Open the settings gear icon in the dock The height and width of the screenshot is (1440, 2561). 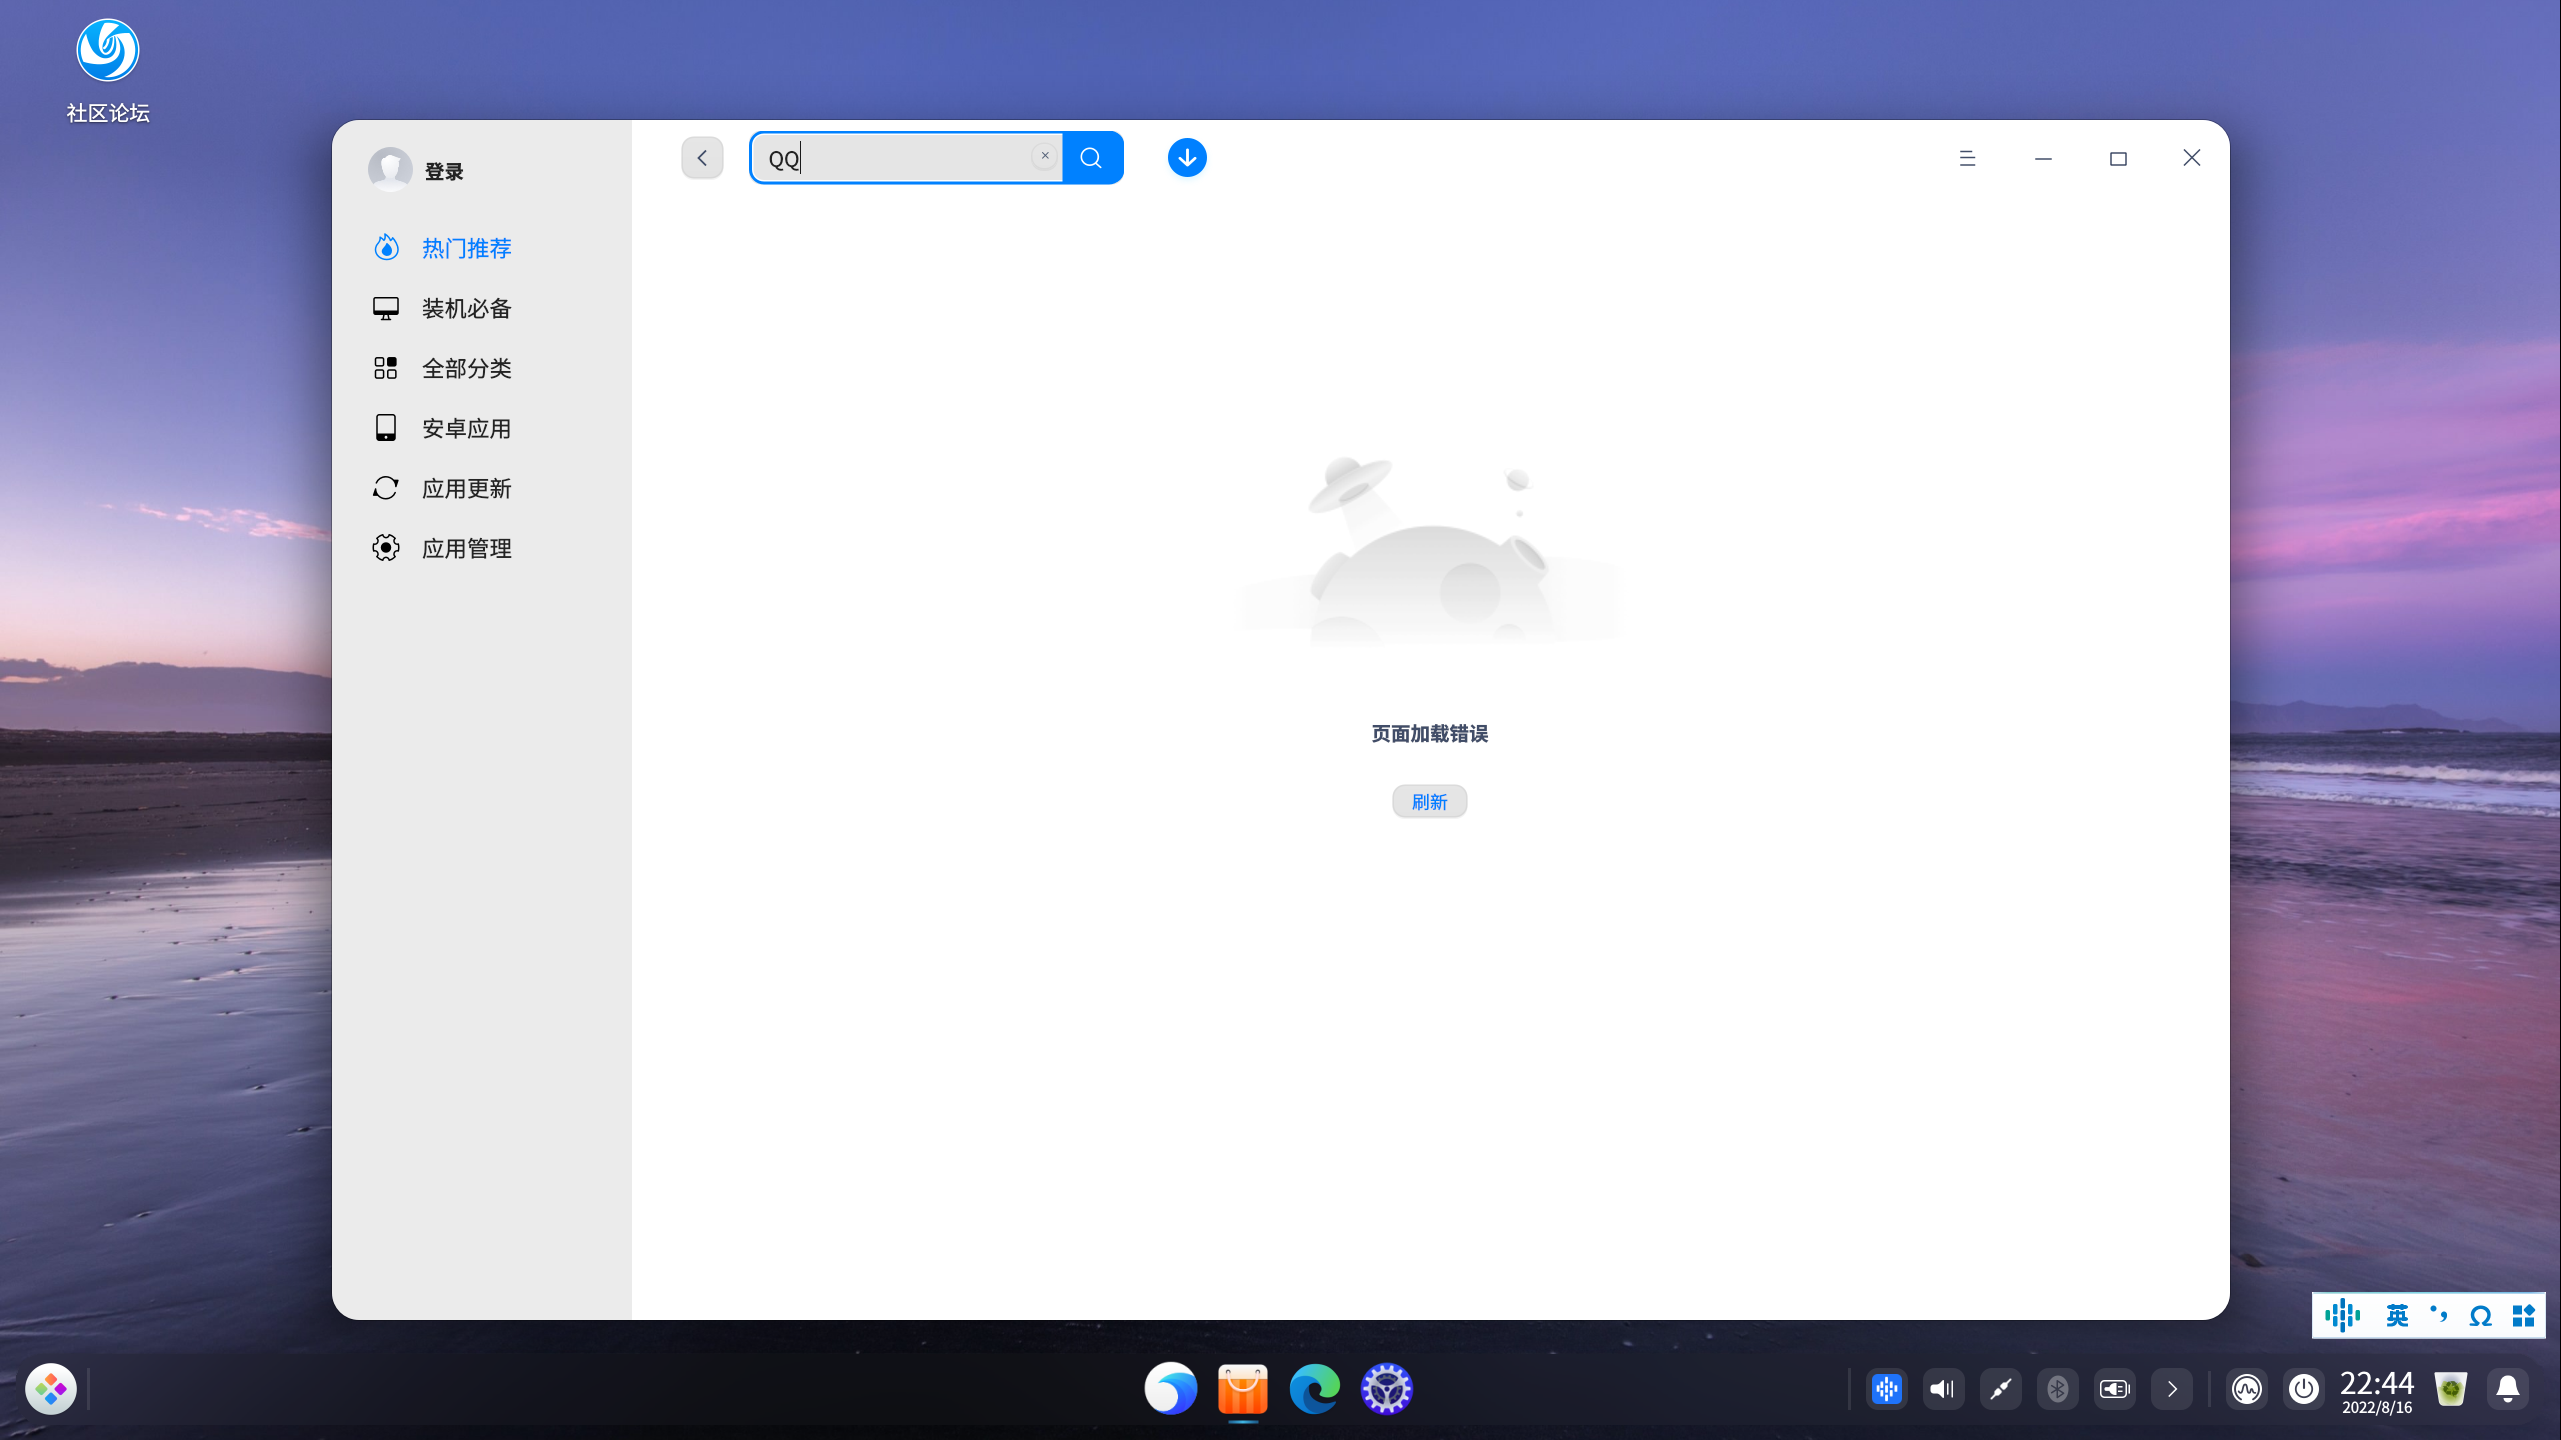[1387, 1388]
